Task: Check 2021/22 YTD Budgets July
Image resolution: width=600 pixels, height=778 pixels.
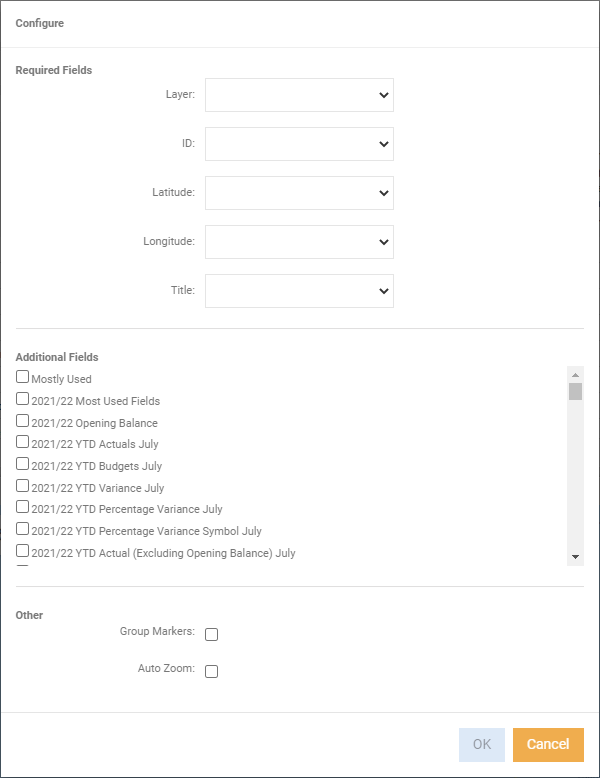Action: [22, 463]
